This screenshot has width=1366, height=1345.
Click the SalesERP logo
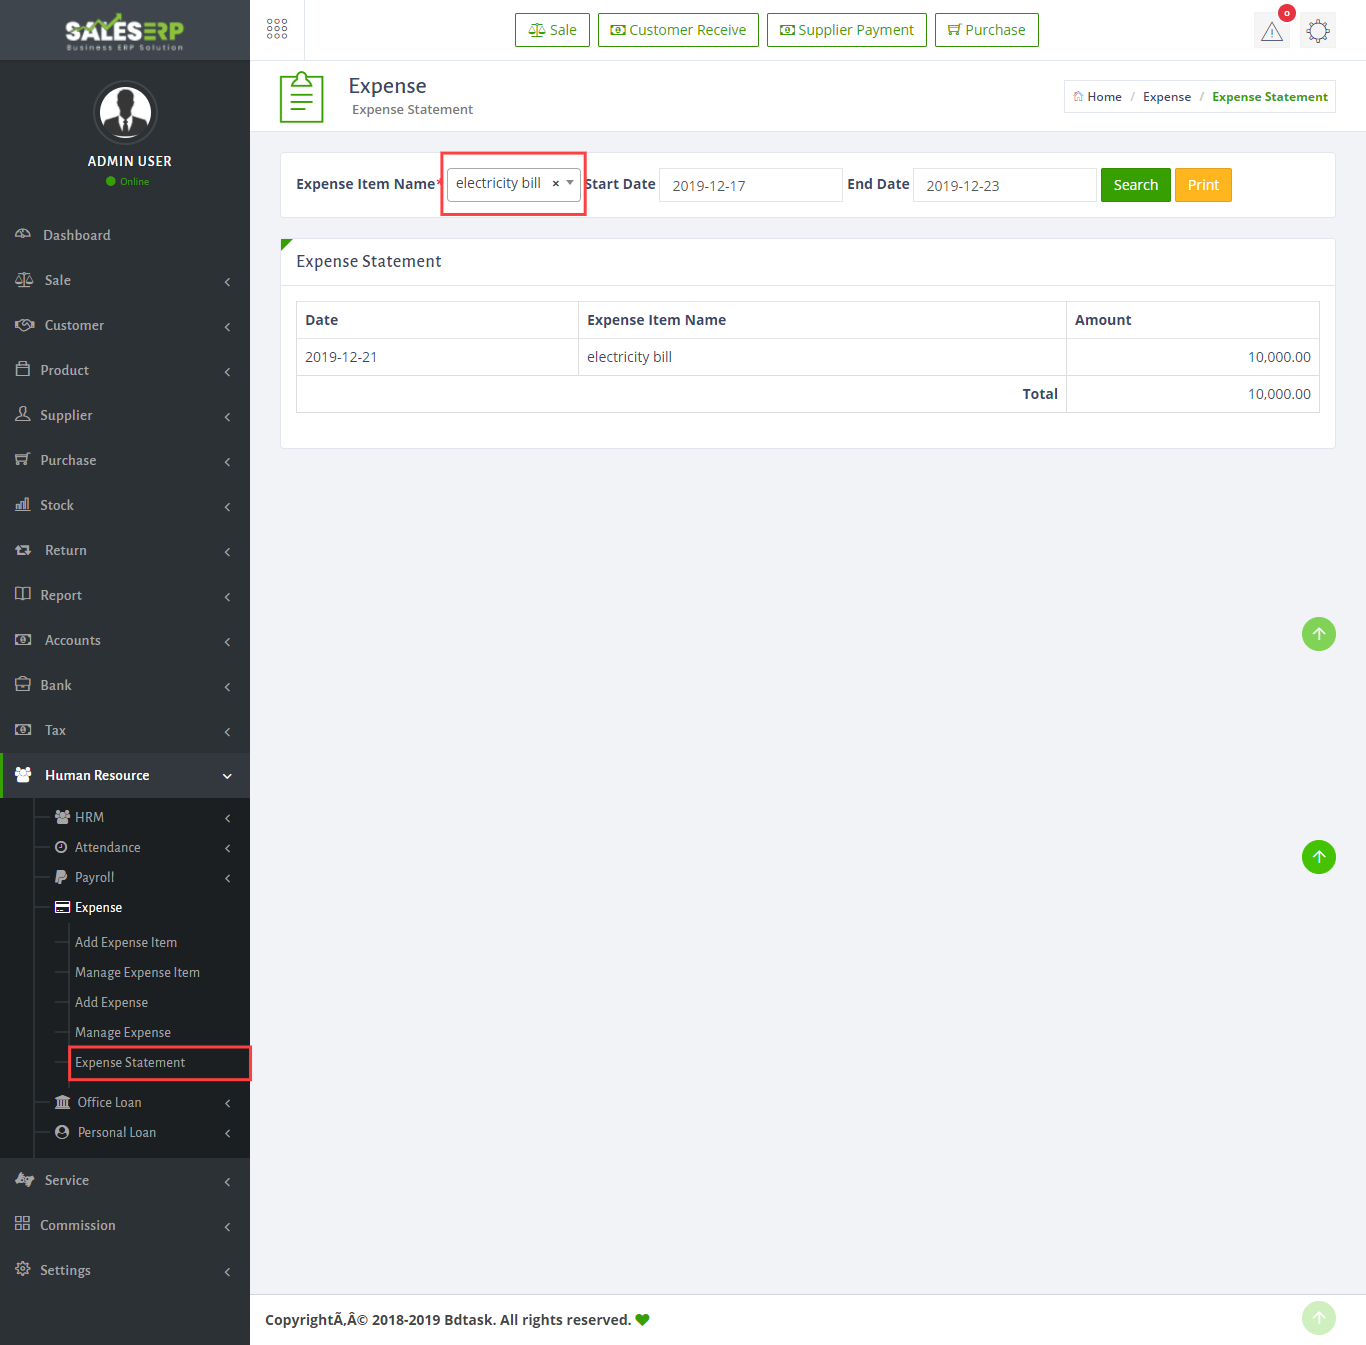[x=125, y=31]
